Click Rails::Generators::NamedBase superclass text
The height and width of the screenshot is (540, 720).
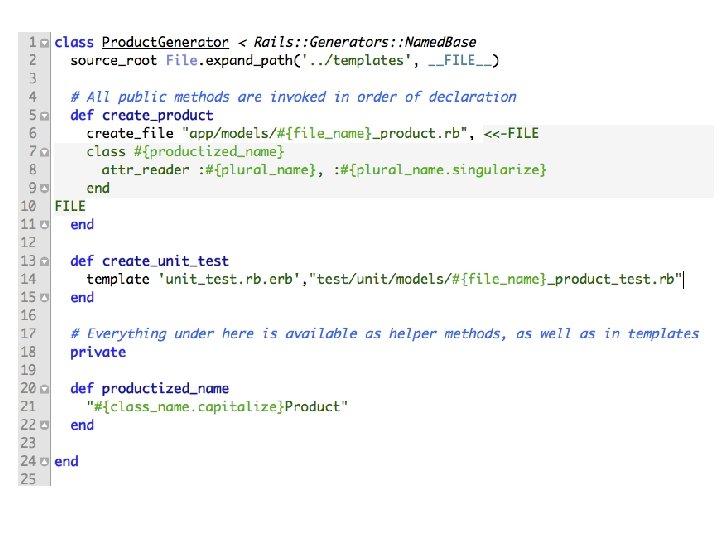(x=365, y=42)
